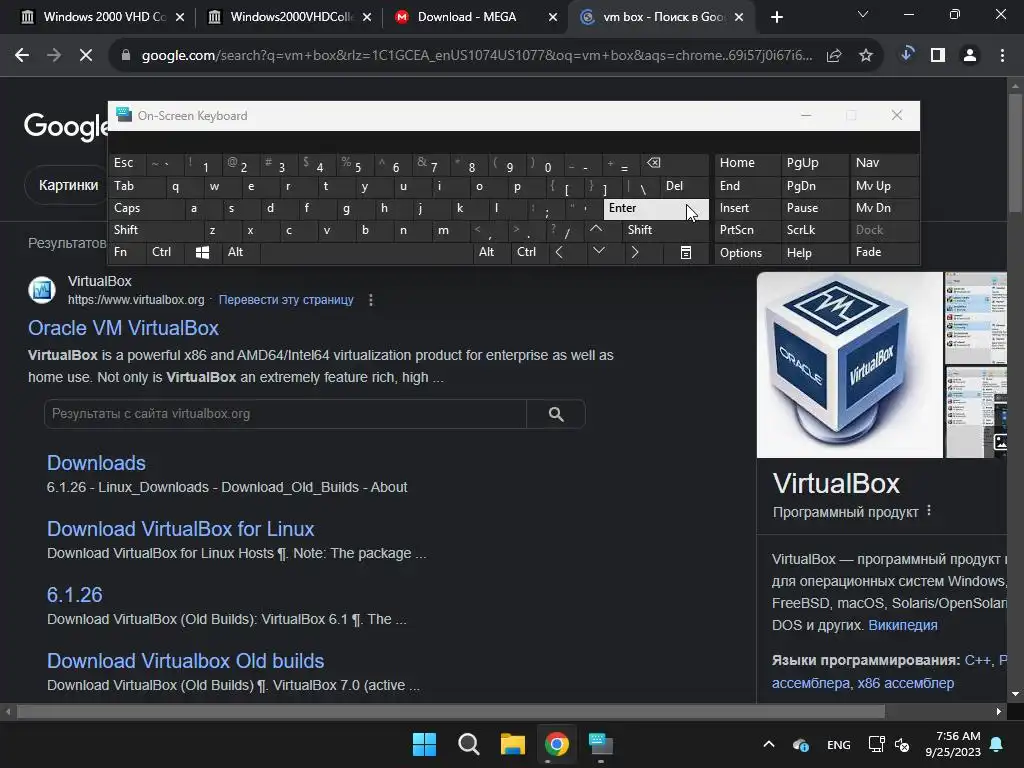Click Windows logo key on On-Screen Keyboard
This screenshot has width=1024, height=768.
tap(202, 253)
